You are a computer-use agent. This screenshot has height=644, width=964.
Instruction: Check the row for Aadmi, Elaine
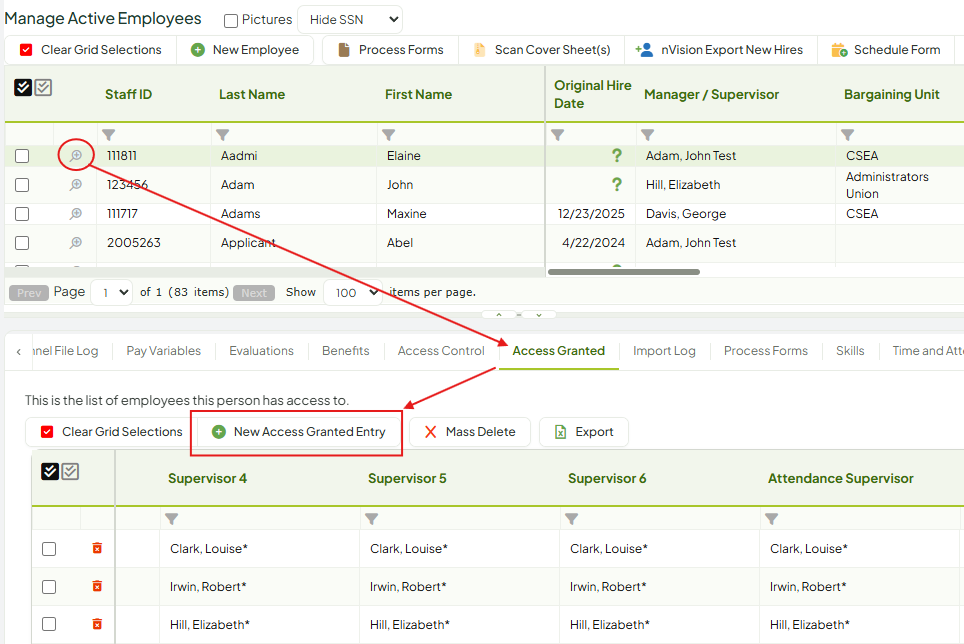tap(22, 156)
